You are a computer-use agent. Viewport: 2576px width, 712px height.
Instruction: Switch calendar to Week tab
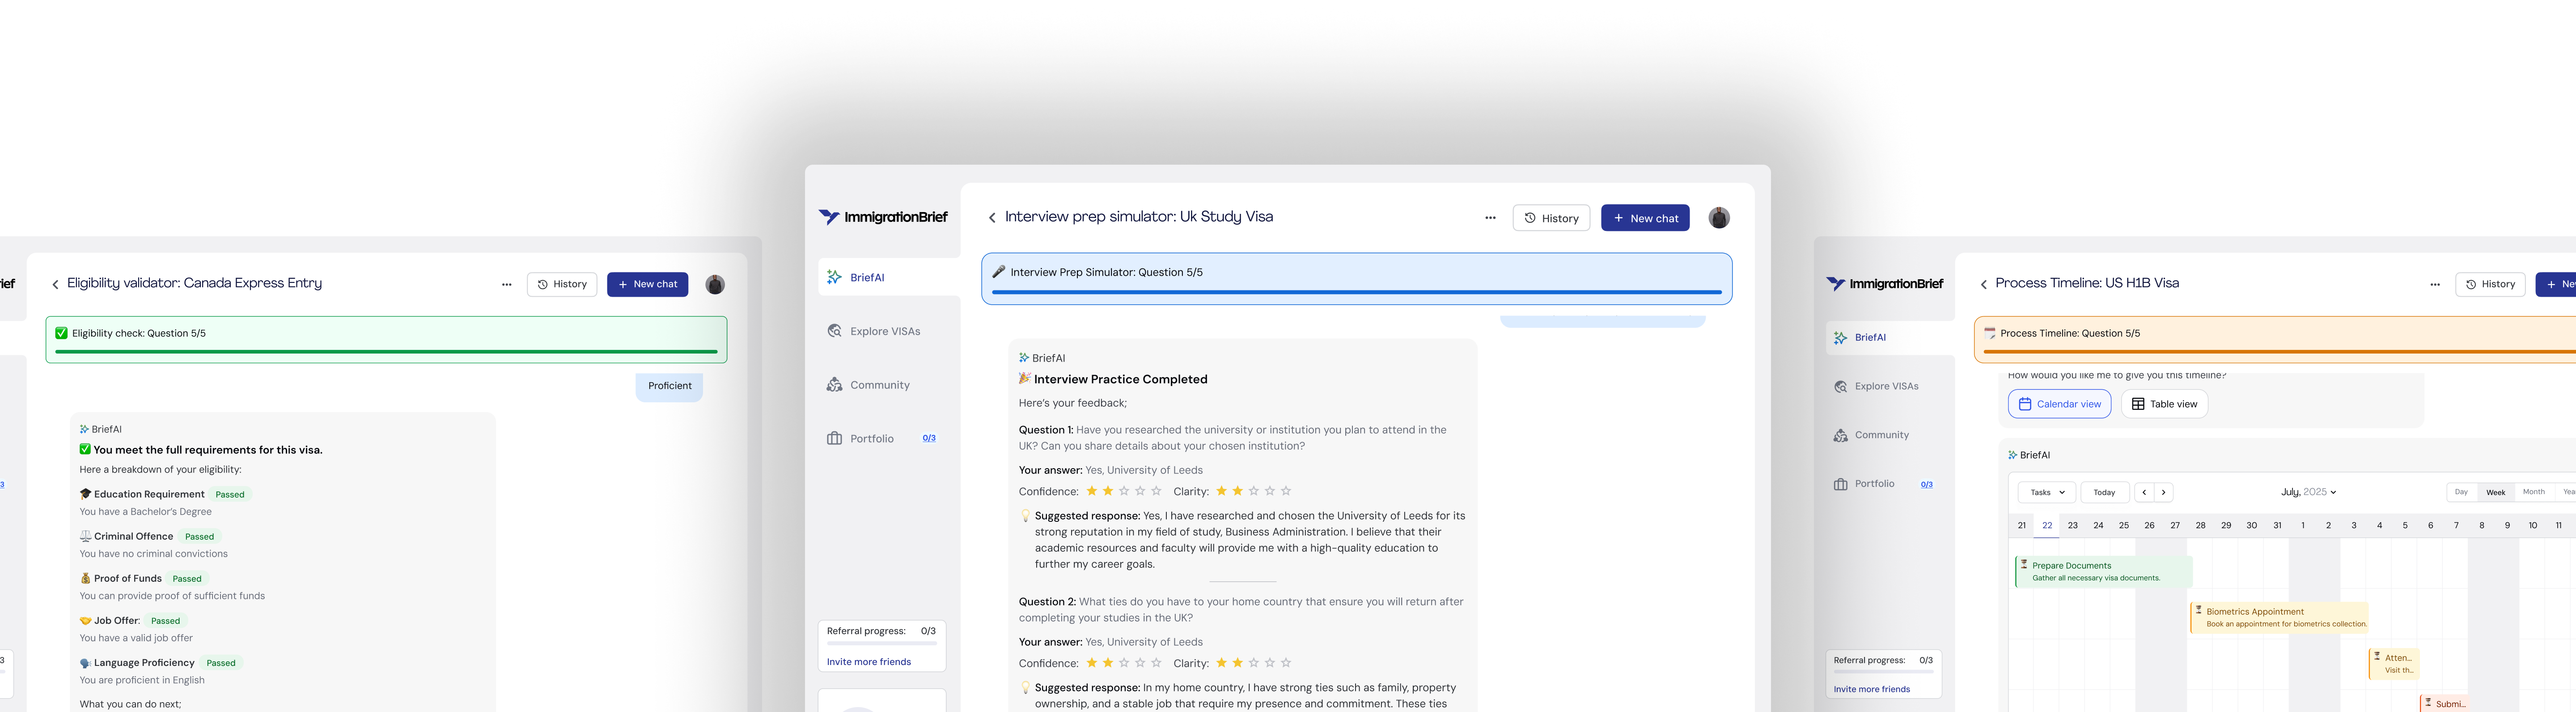(2496, 492)
